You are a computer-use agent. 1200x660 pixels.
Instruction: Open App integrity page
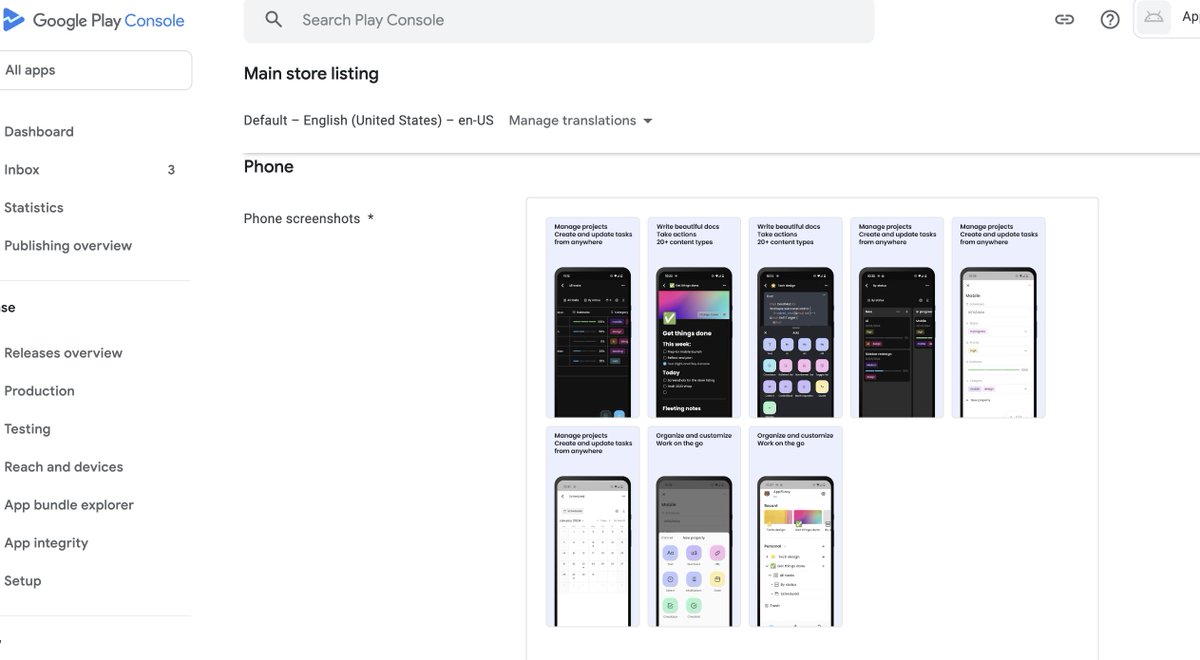(46, 543)
